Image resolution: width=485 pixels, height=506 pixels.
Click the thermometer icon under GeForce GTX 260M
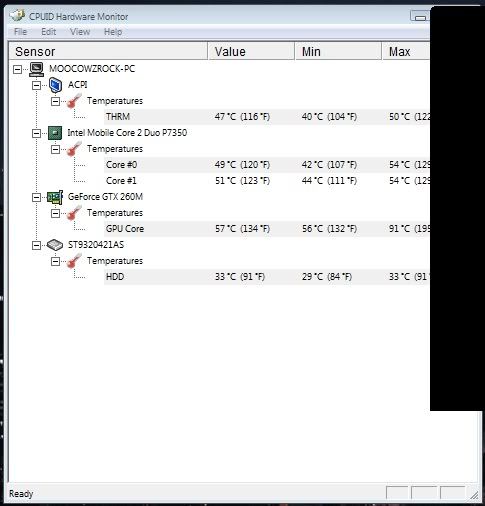click(74, 213)
